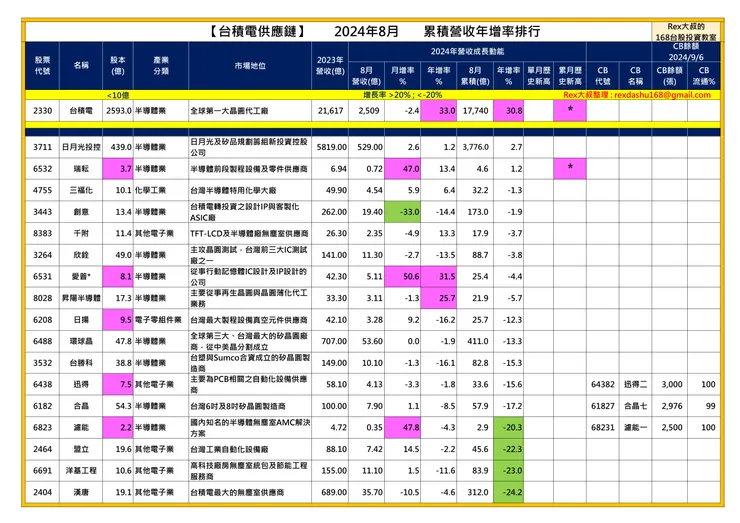Select stock code cell 2330

point(42,111)
